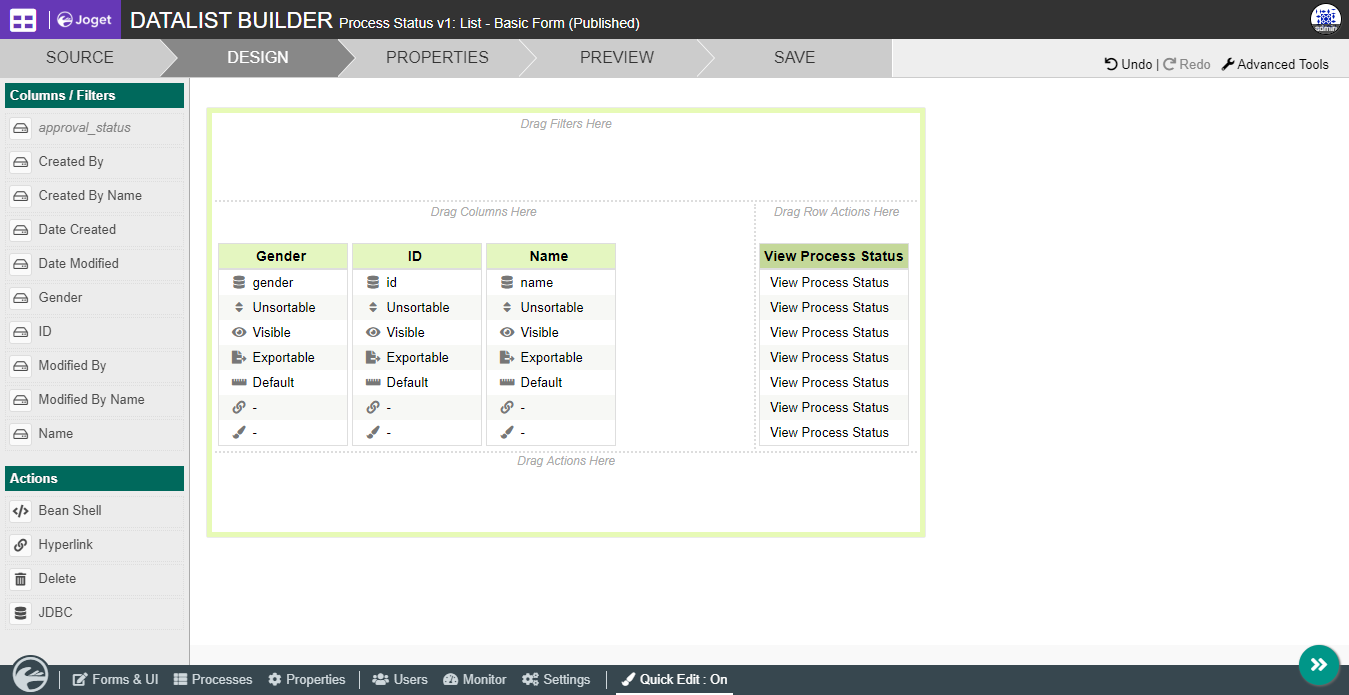This screenshot has height=695, width=1349.
Task: Click the Undo arrow button
Action: pos(1128,64)
